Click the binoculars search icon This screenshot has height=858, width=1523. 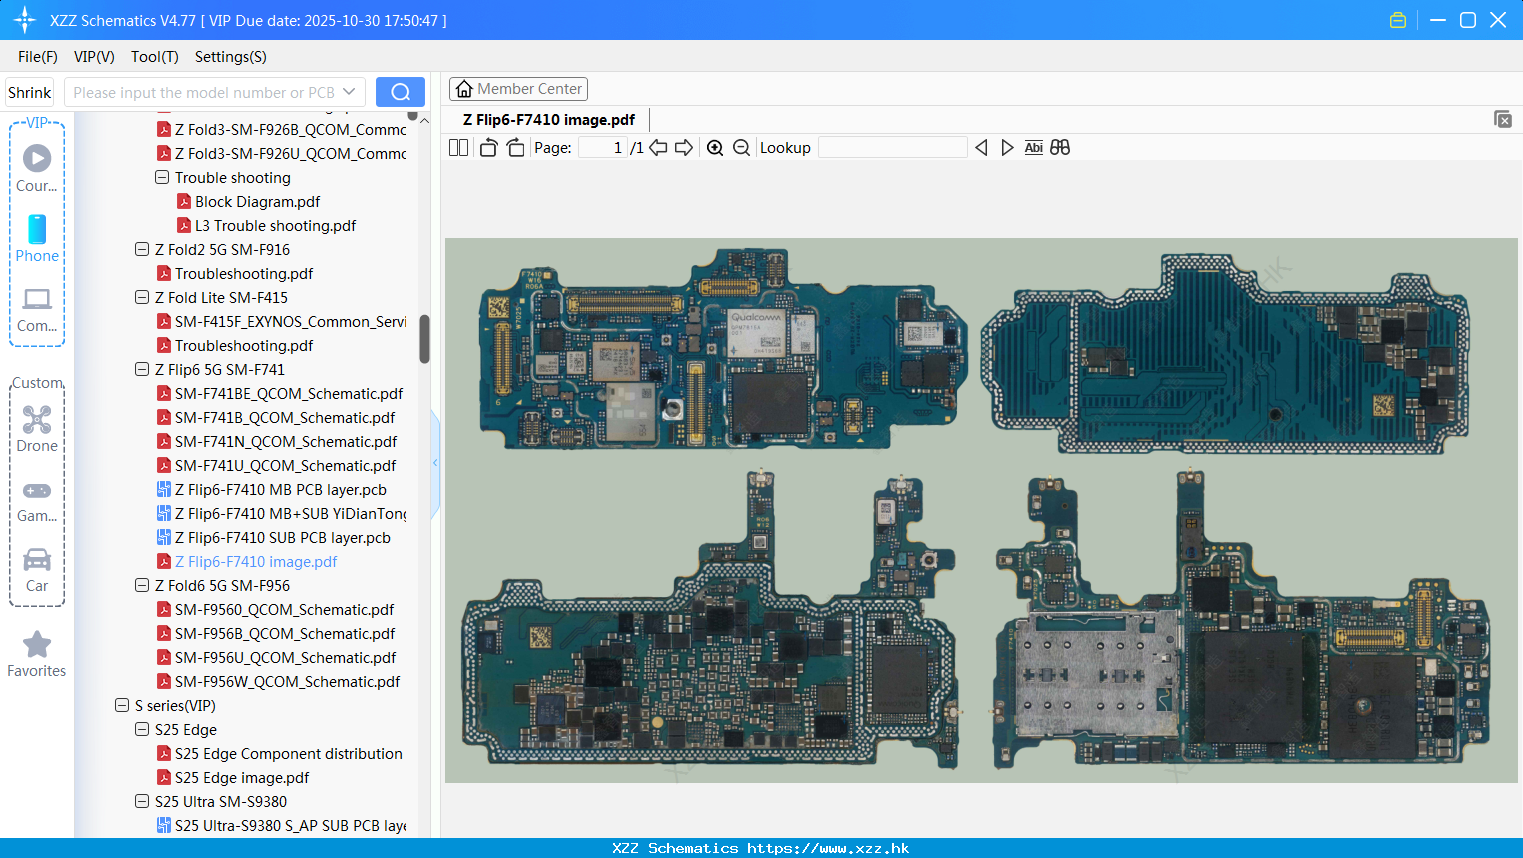[1060, 147]
